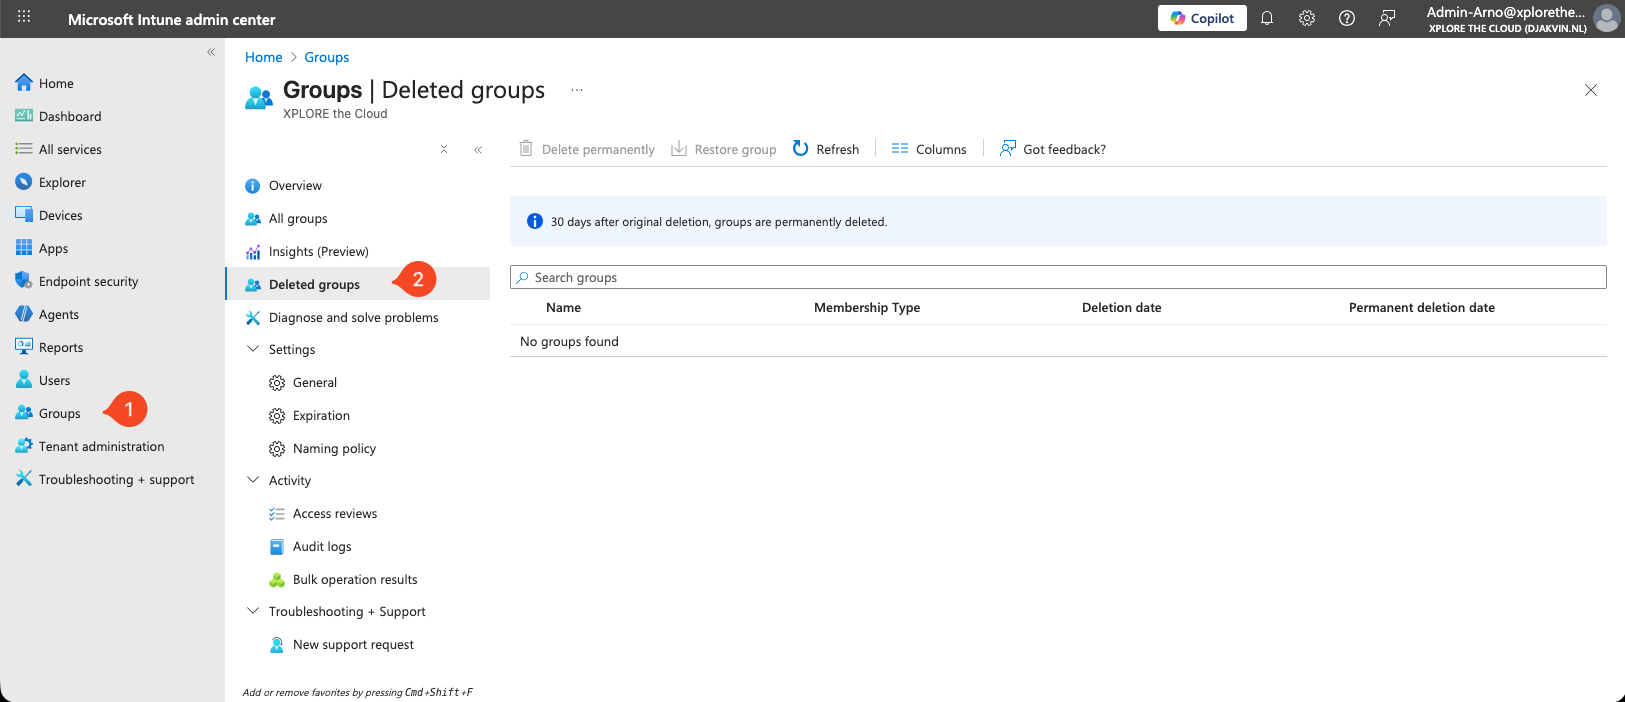This screenshot has width=1625, height=702.
Task: Click 'No groups found' text
Action: point(569,342)
